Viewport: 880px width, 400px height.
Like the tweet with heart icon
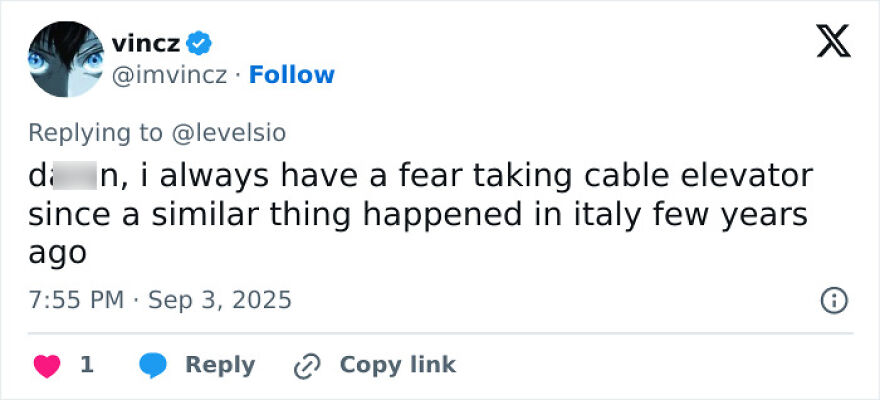47,365
